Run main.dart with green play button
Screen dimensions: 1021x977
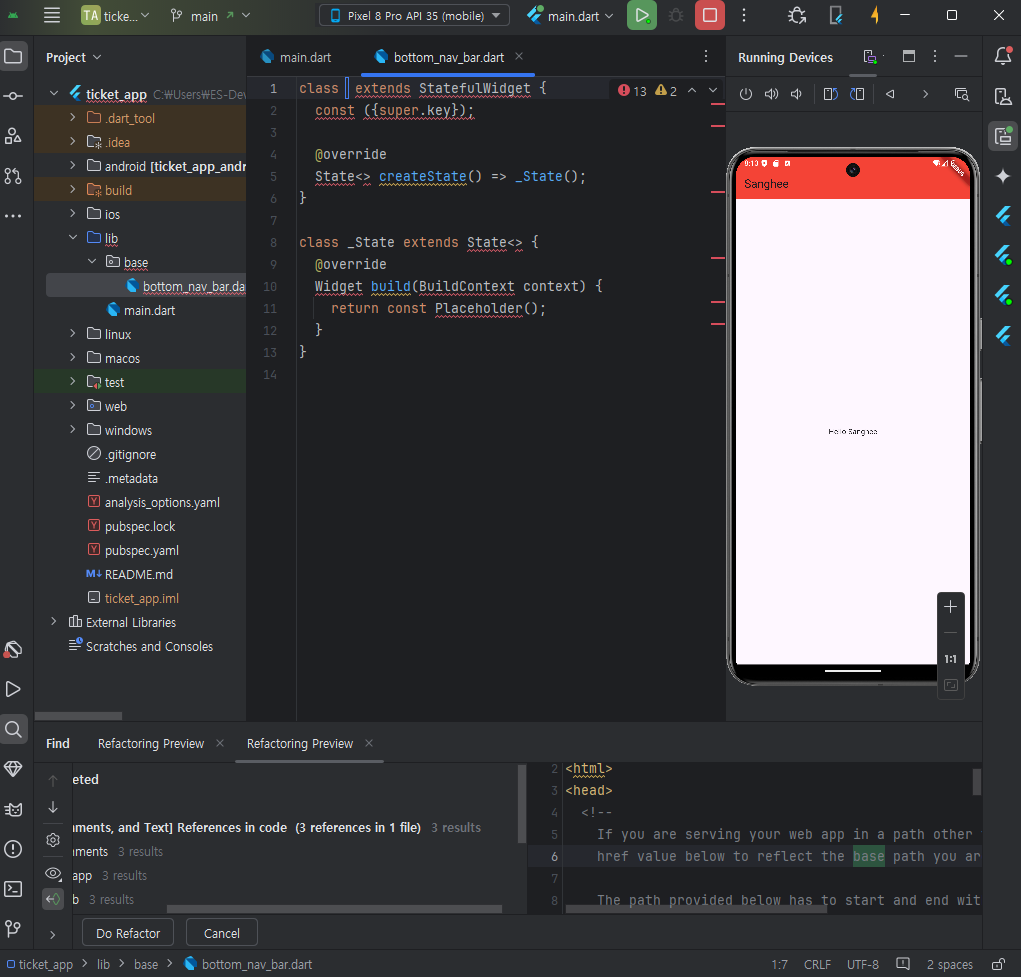(x=641, y=15)
